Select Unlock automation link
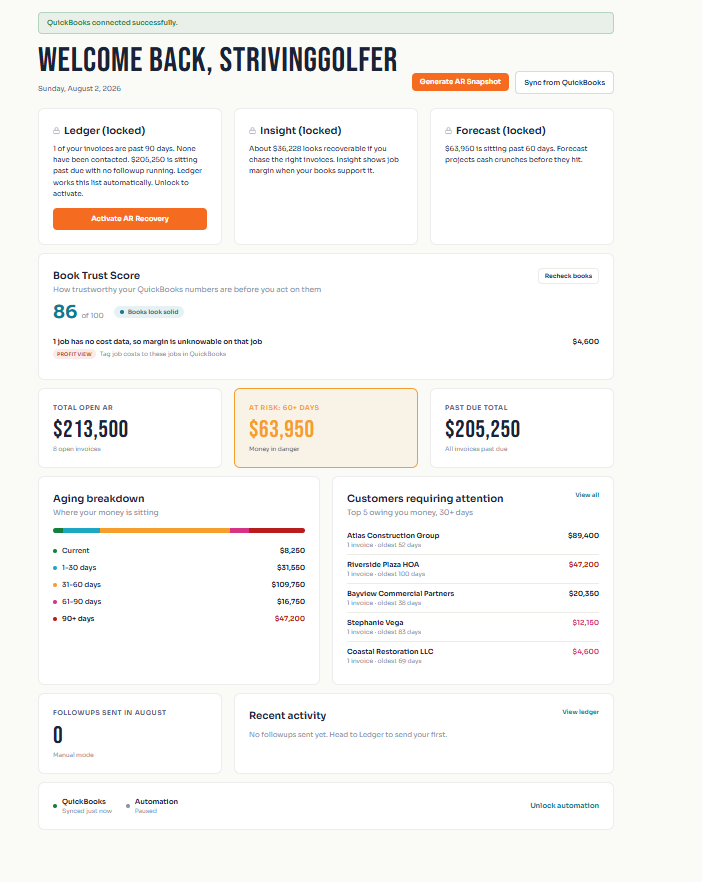Viewport: 702px width, 882px height. click(564, 806)
